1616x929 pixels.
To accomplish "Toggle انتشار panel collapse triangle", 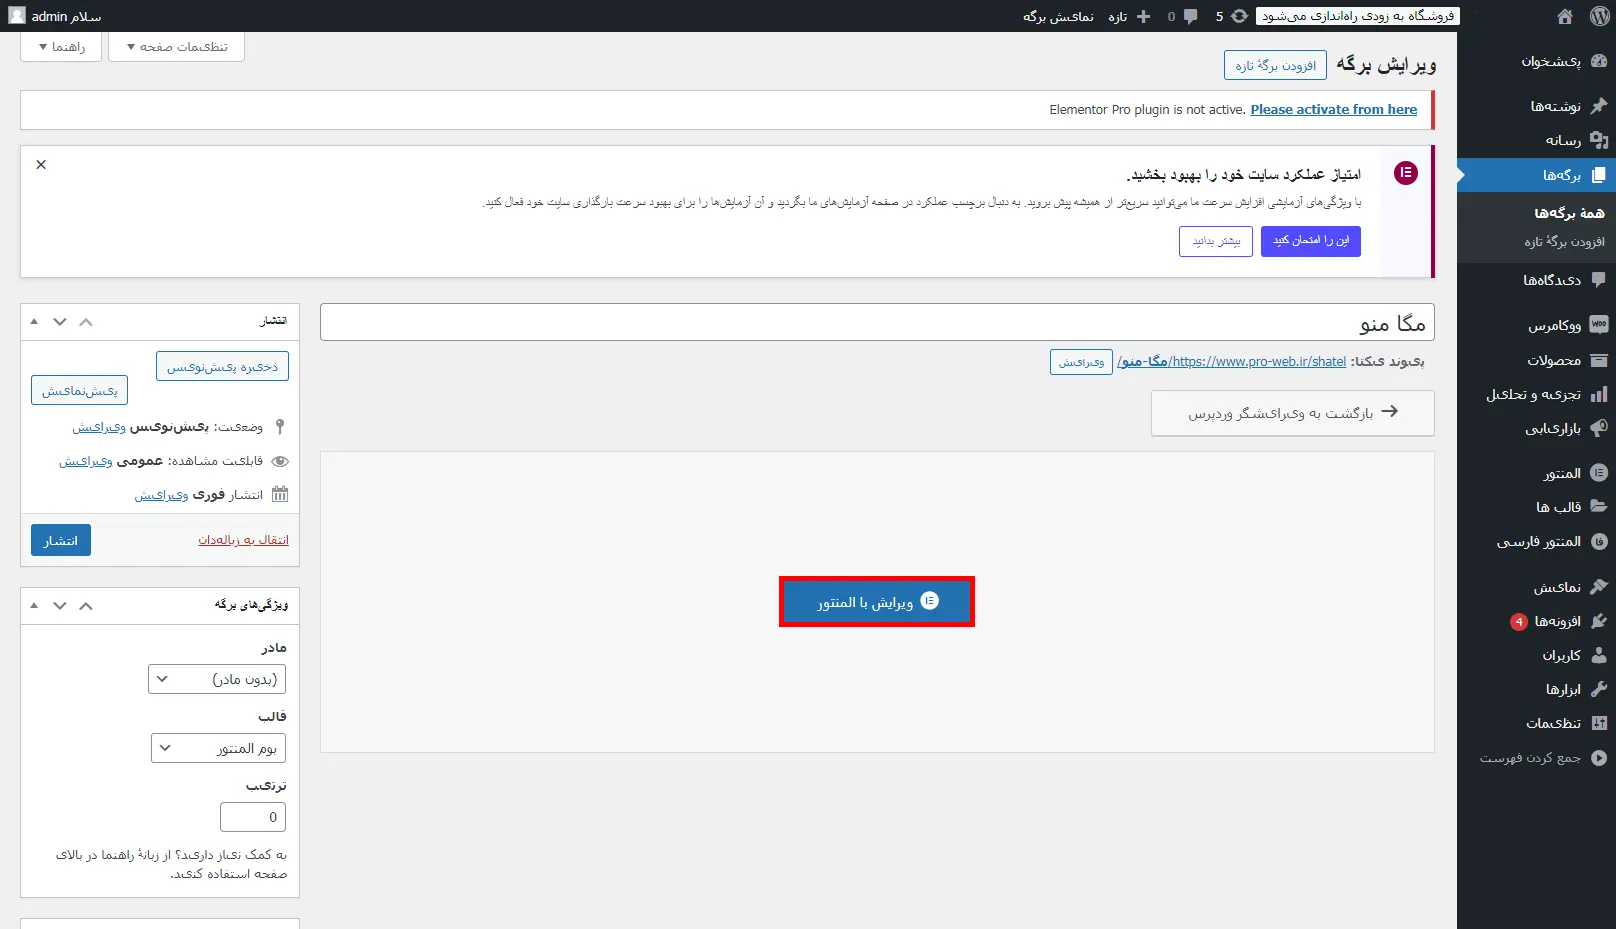I will pos(34,322).
